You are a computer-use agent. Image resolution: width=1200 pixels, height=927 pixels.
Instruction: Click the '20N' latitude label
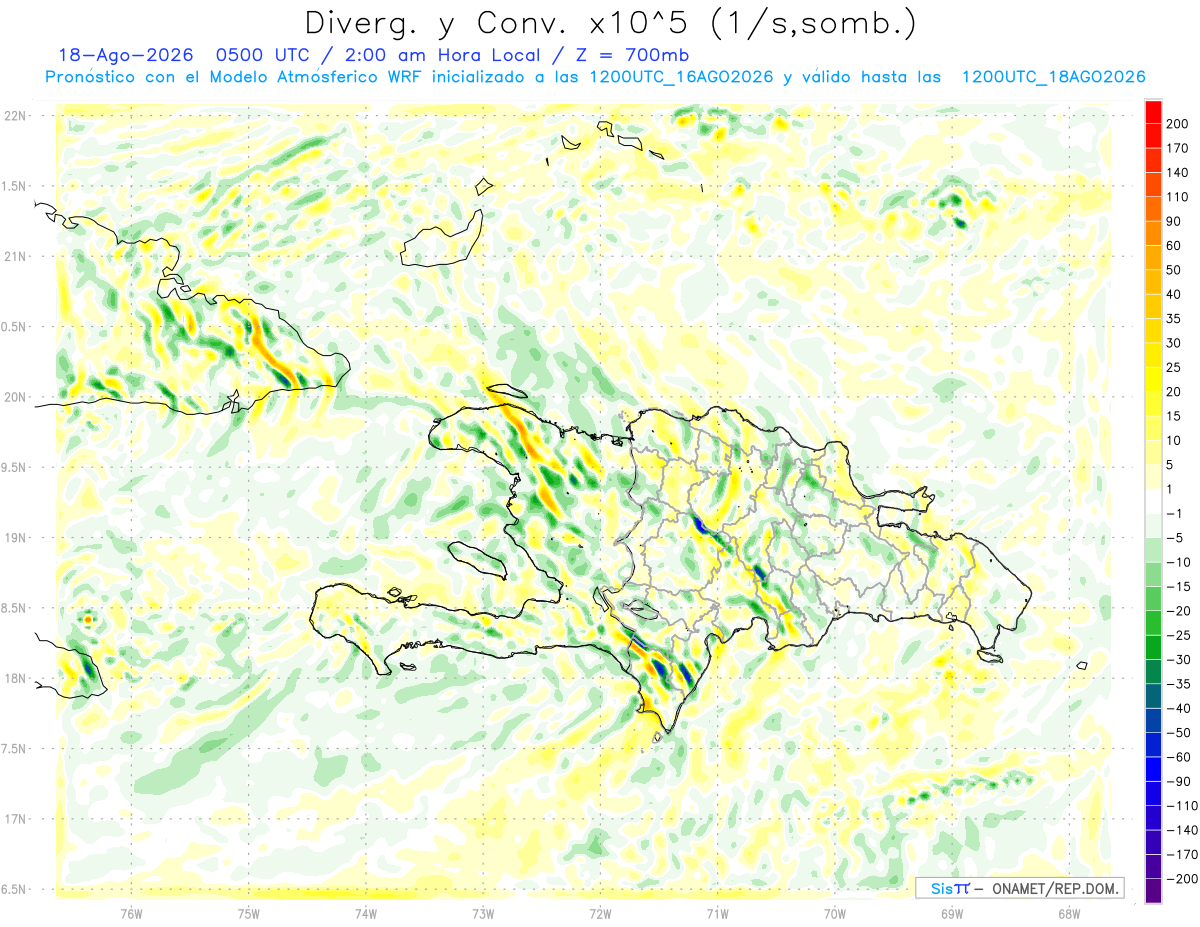click(15, 397)
